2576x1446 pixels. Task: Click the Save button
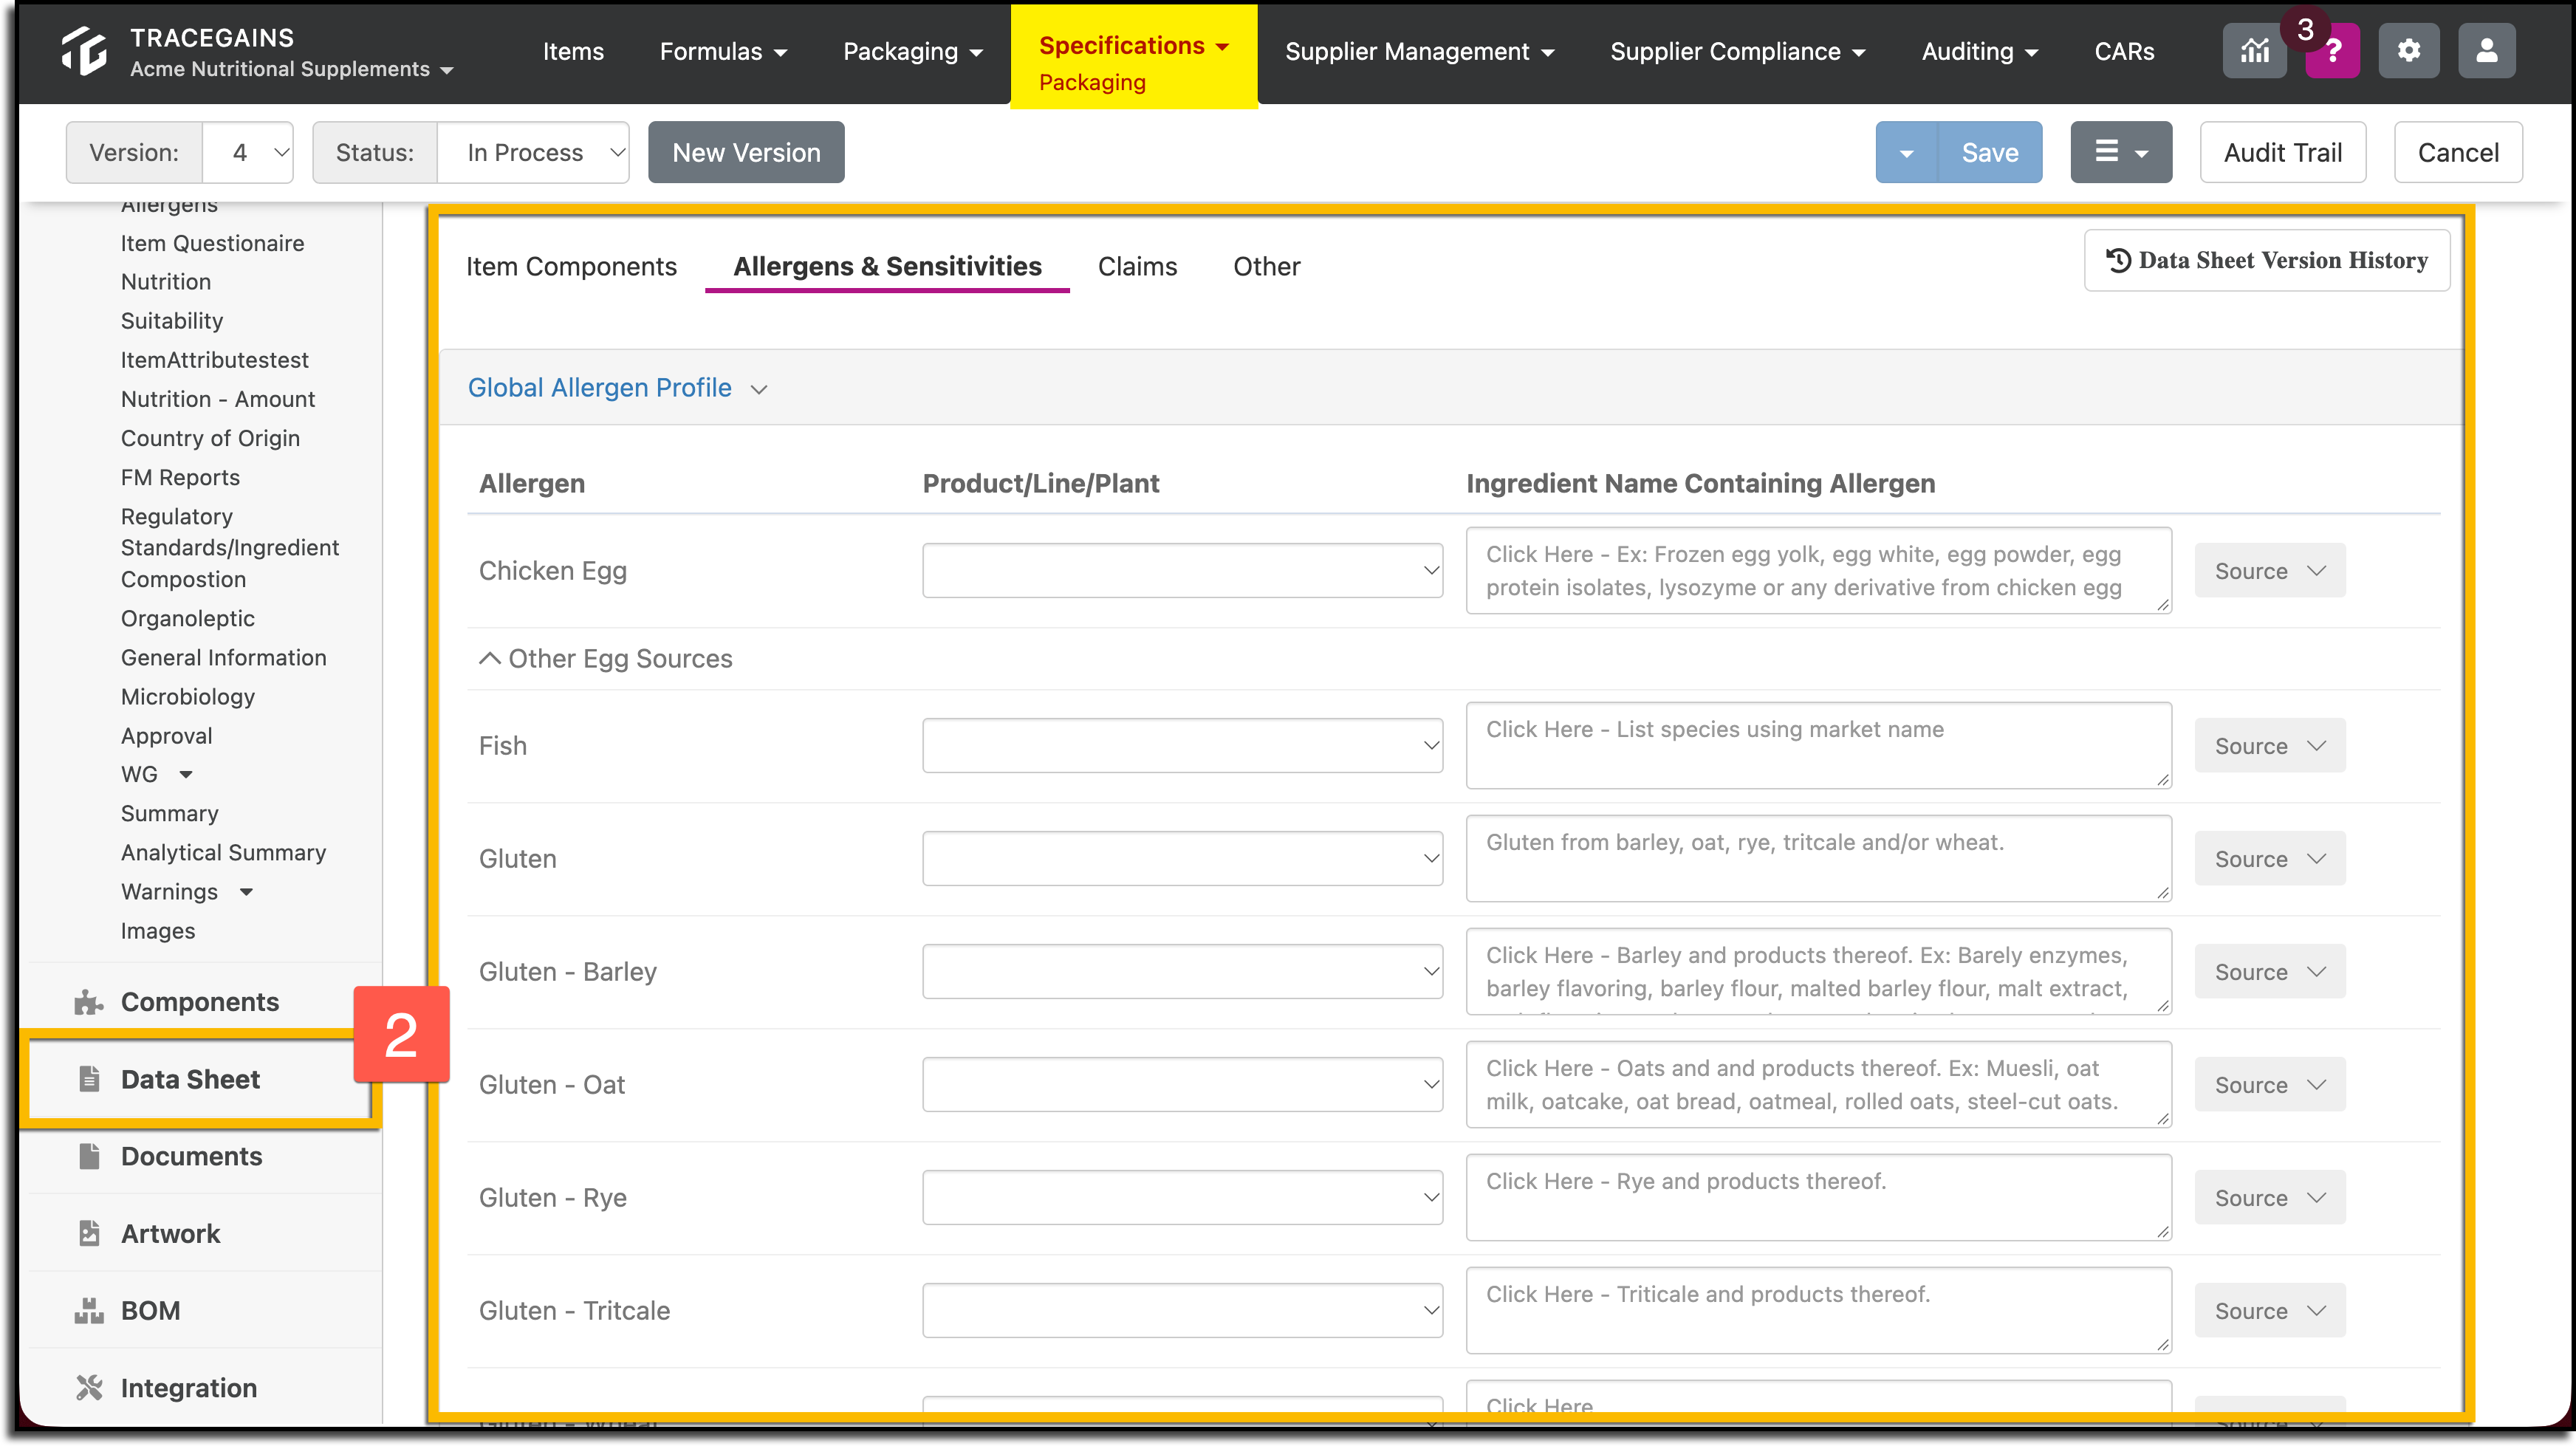[x=1990, y=153]
